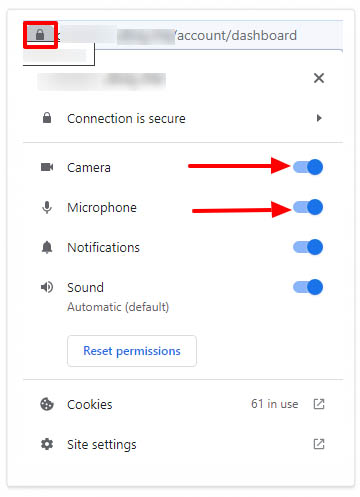This screenshot has width=360, height=497.
Task: Open the Site settings entry
Action: click(183, 444)
